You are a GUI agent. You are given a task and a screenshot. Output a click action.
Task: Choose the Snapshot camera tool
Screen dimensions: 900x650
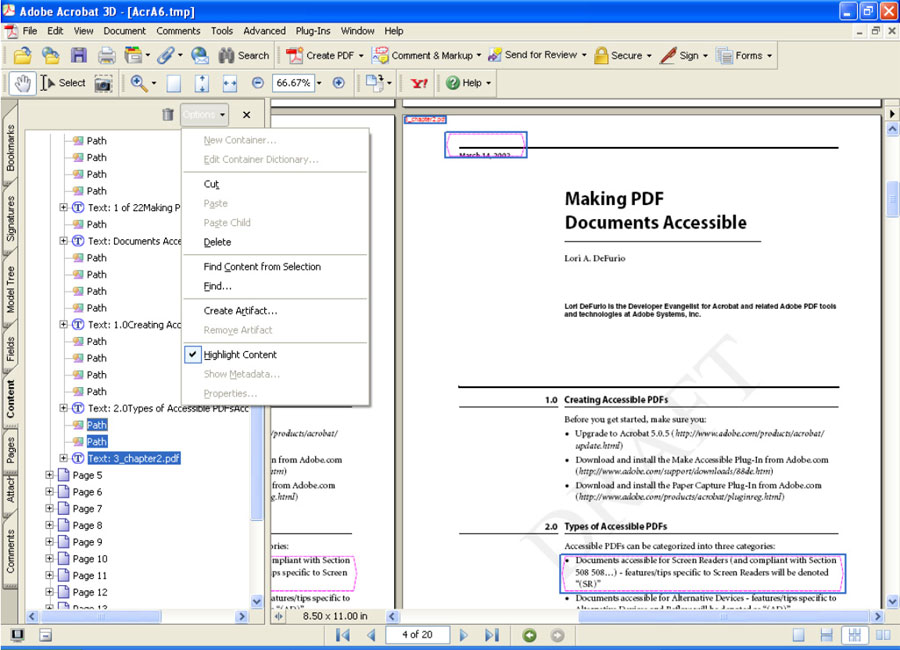click(103, 83)
